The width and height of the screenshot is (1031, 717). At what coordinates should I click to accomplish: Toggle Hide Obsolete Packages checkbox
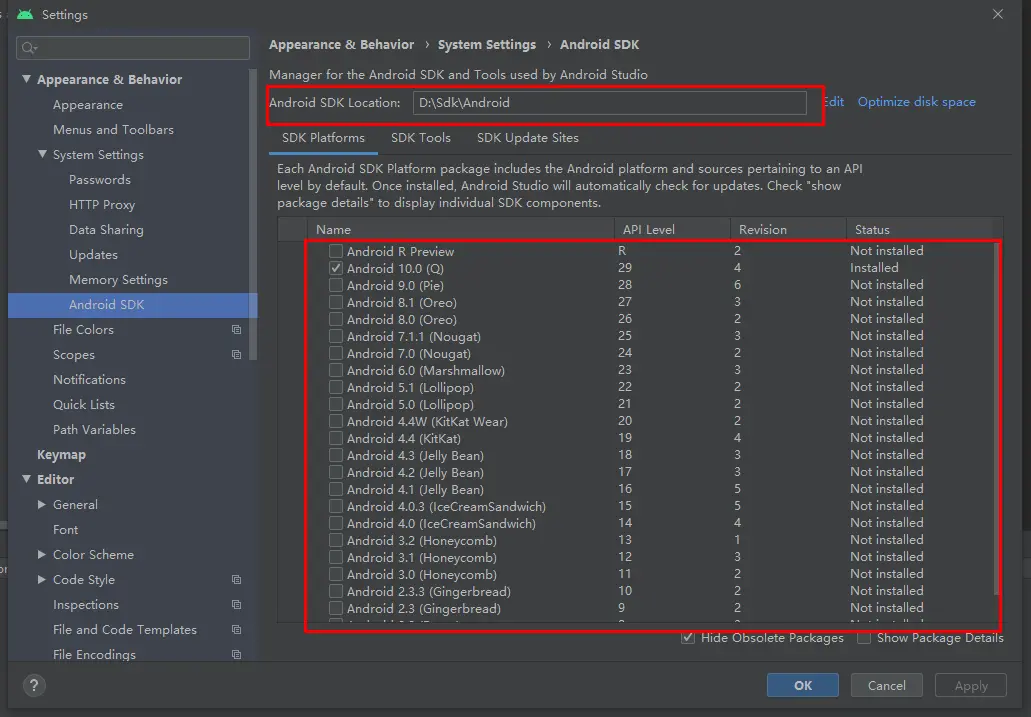point(688,637)
